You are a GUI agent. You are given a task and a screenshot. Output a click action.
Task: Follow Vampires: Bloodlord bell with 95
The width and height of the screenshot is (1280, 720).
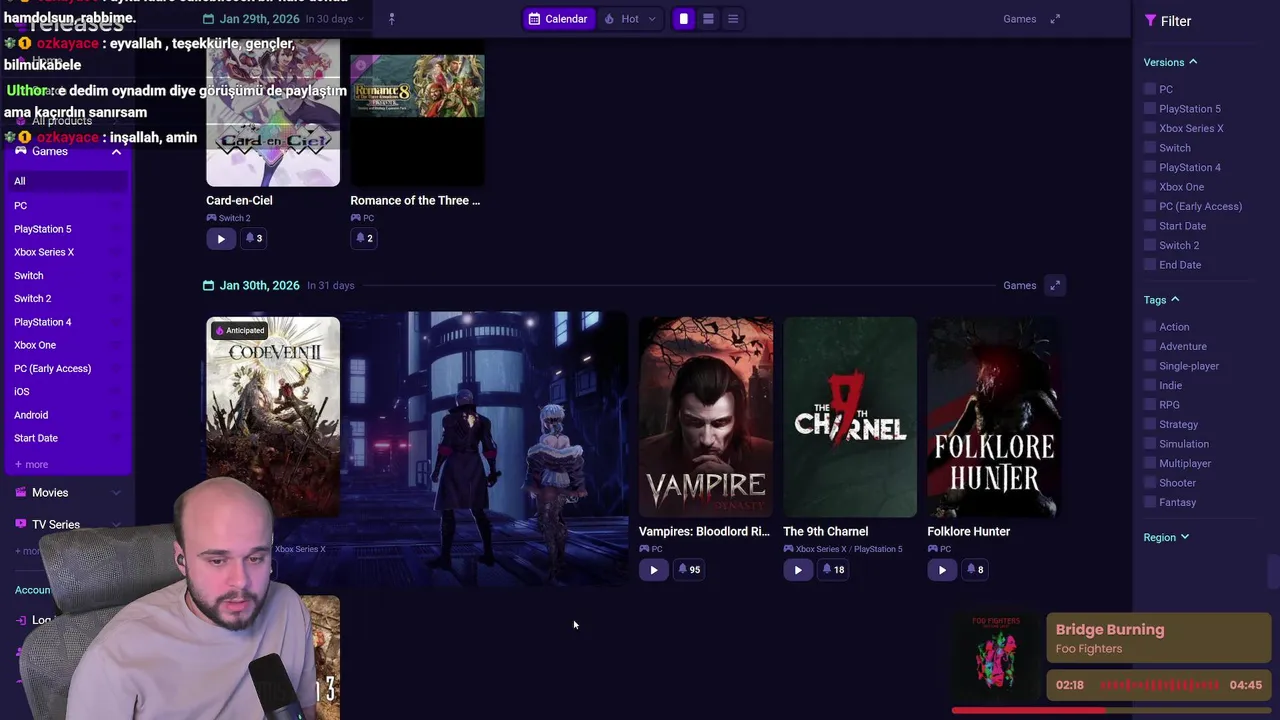tap(689, 570)
